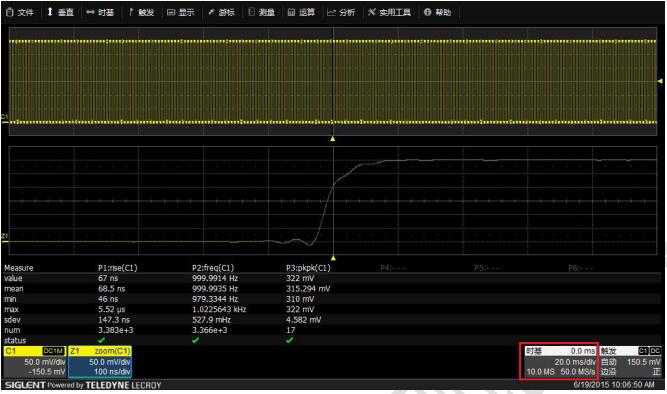Open the 帮助 help info icon
This screenshot has height=394, width=667.
[x=428, y=12]
